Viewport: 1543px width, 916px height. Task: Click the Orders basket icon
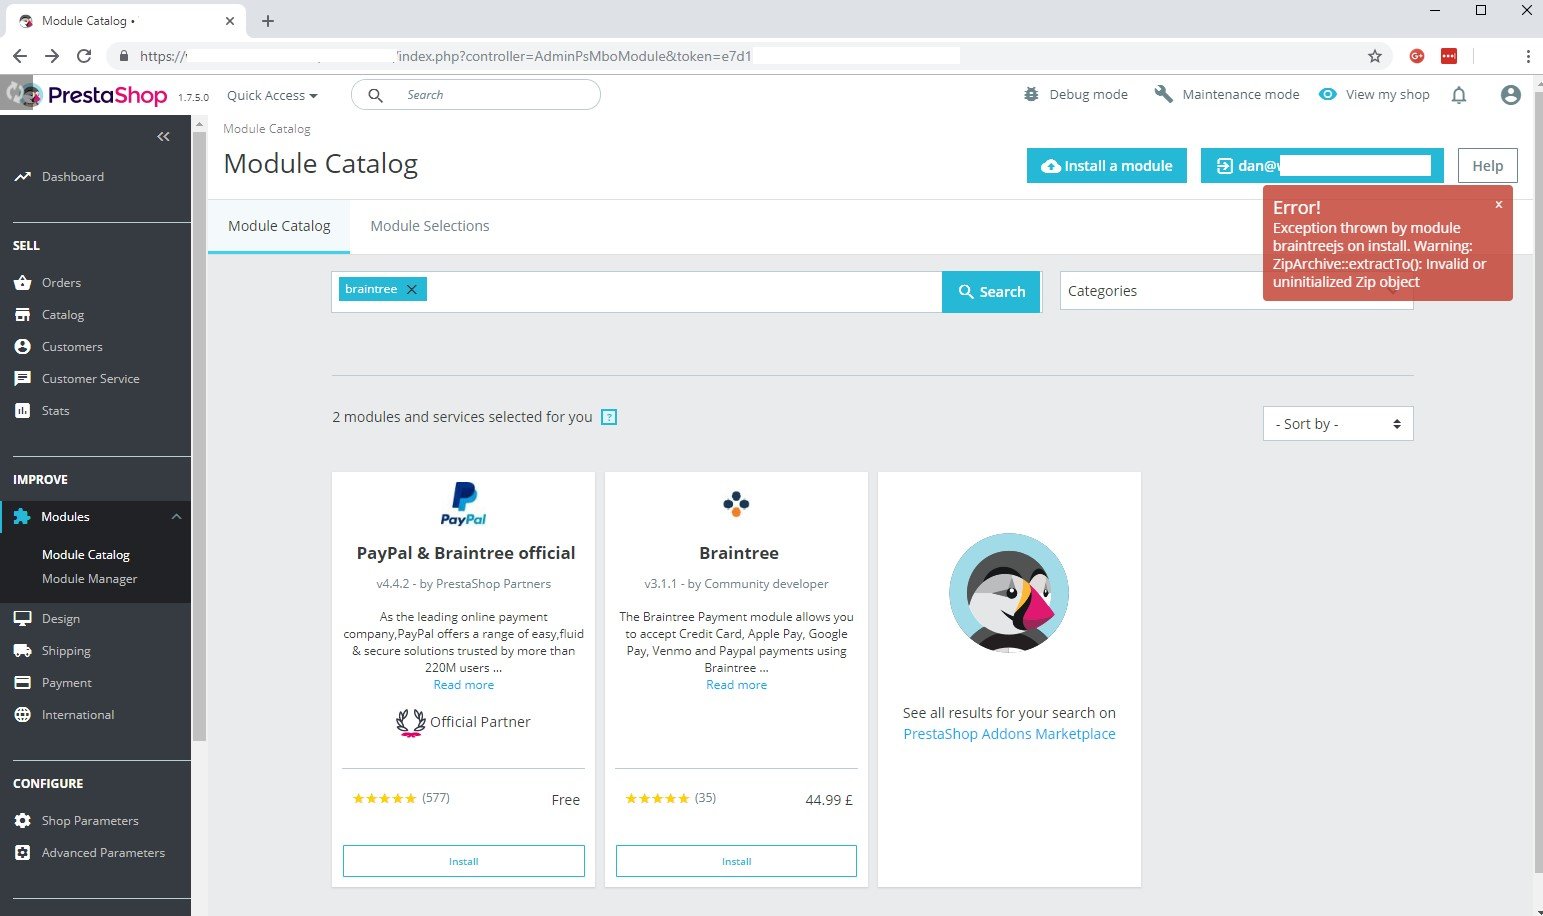[x=22, y=283]
